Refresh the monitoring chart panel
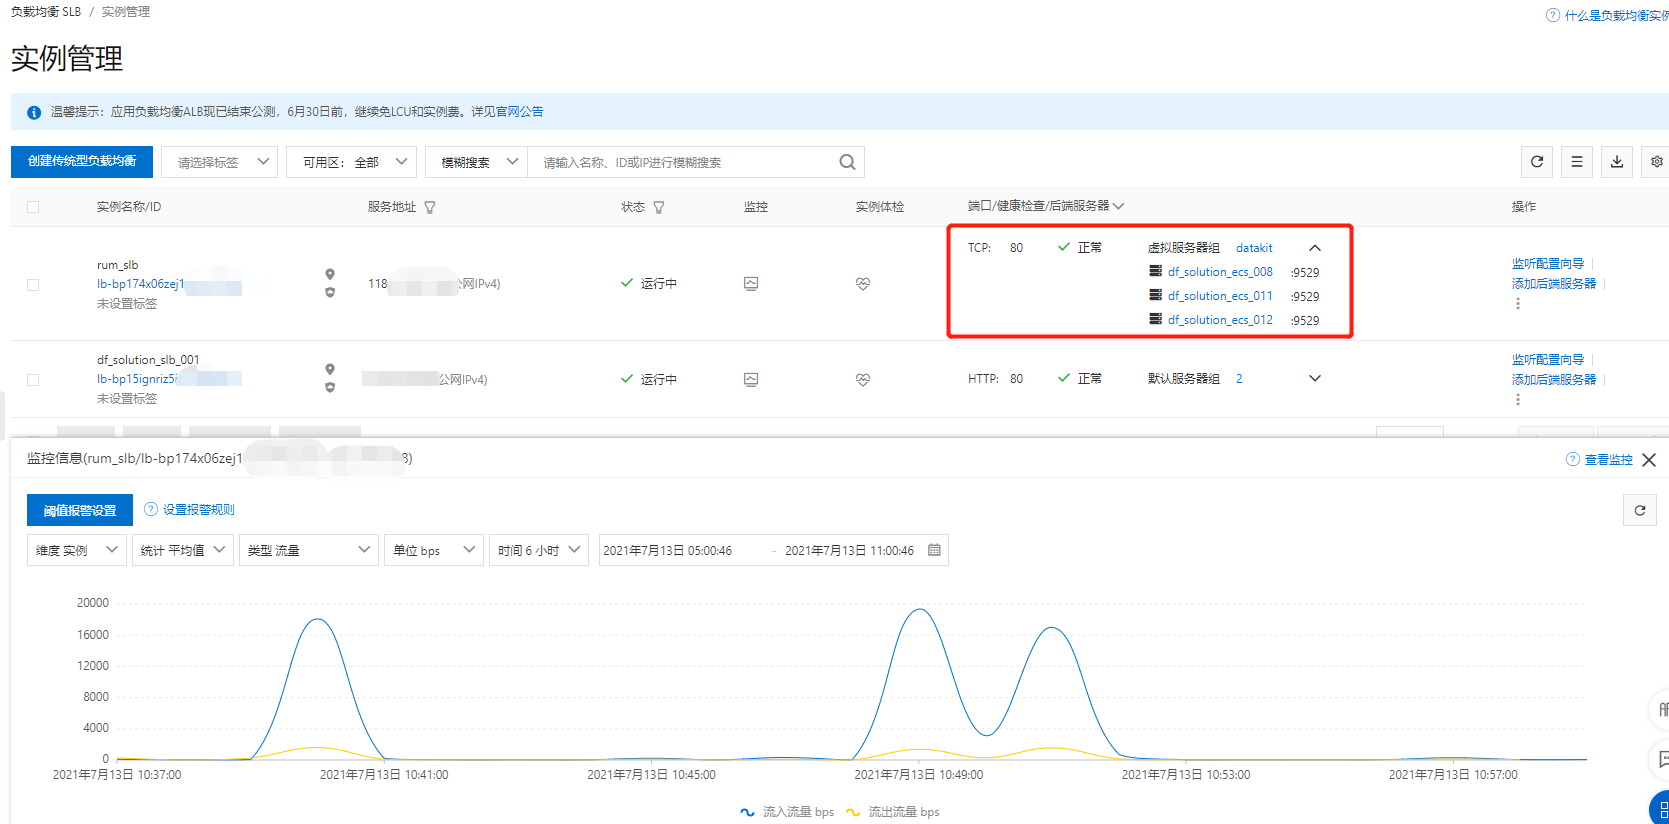The height and width of the screenshot is (824, 1669). (x=1640, y=510)
